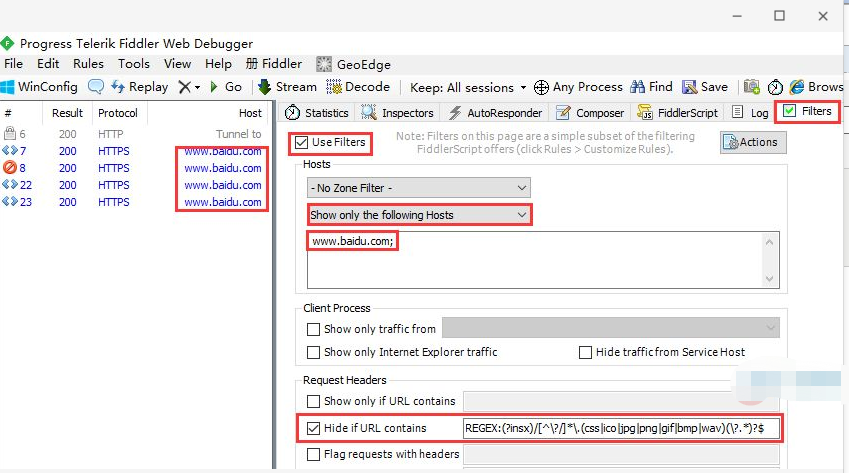Open the process list dropdown
Screen dimensions: 849x473
pos(611,327)
